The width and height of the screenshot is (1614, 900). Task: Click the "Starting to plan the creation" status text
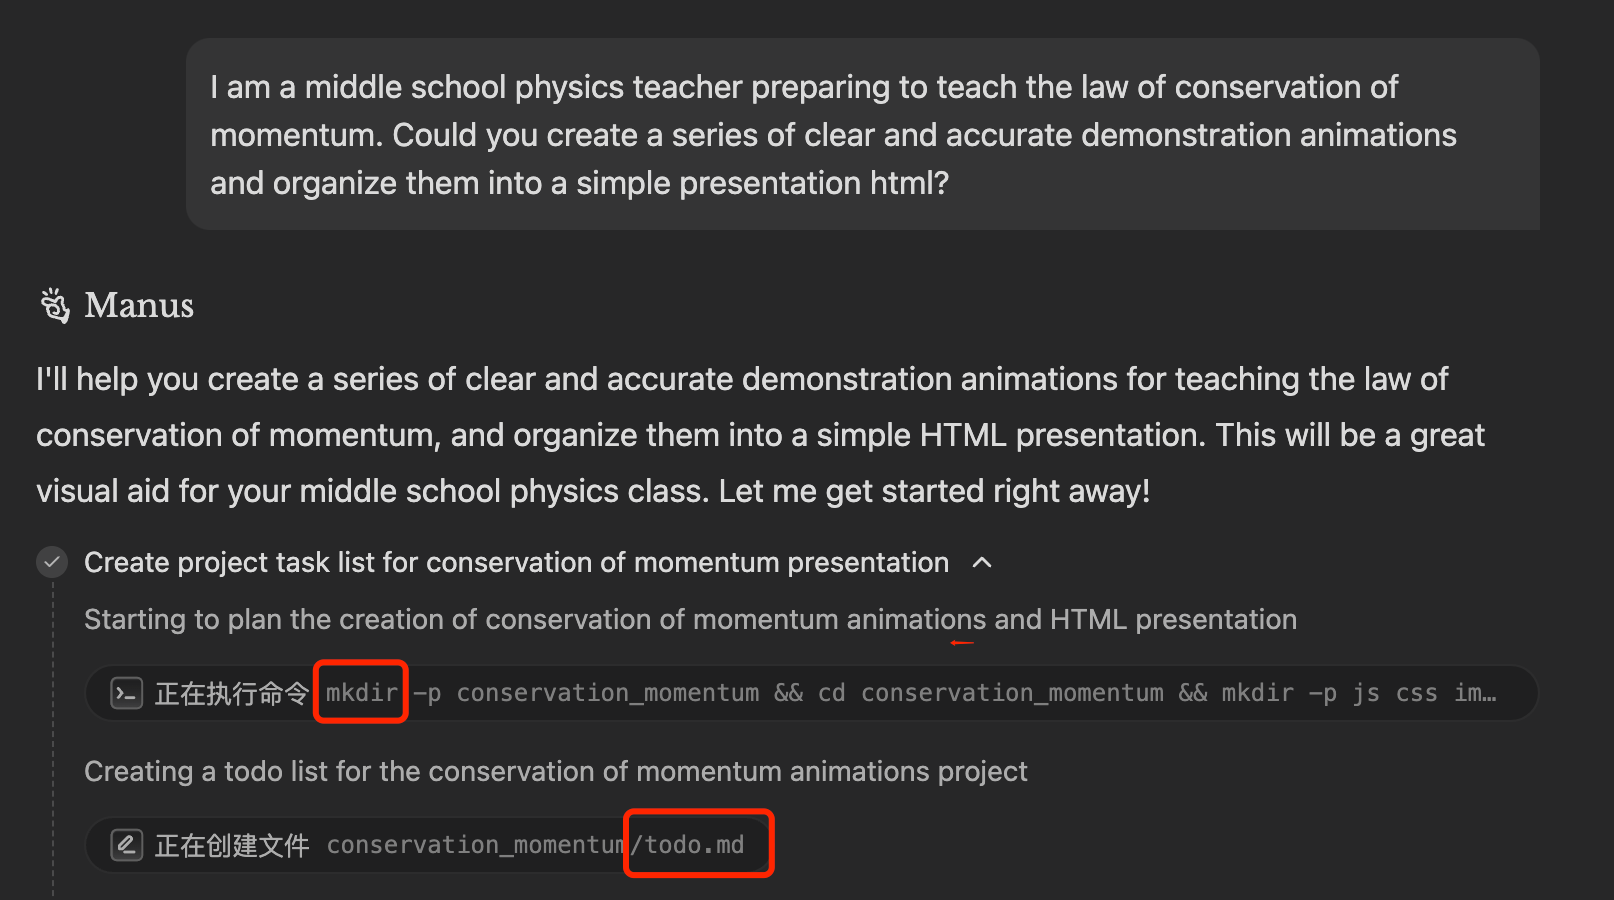(690, 619)
